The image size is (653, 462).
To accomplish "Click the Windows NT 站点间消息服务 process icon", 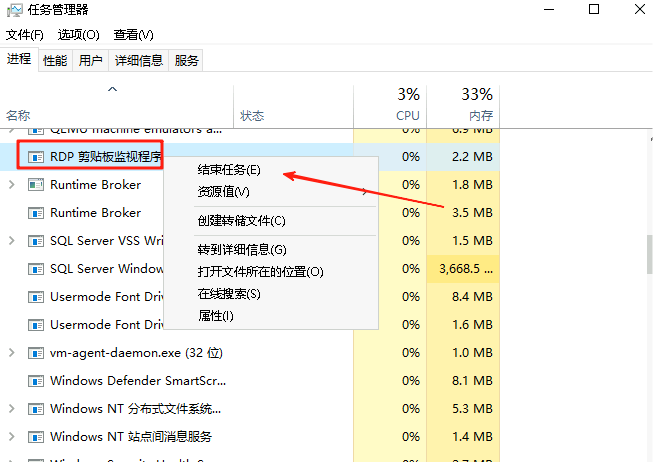I will coord(36,437).
